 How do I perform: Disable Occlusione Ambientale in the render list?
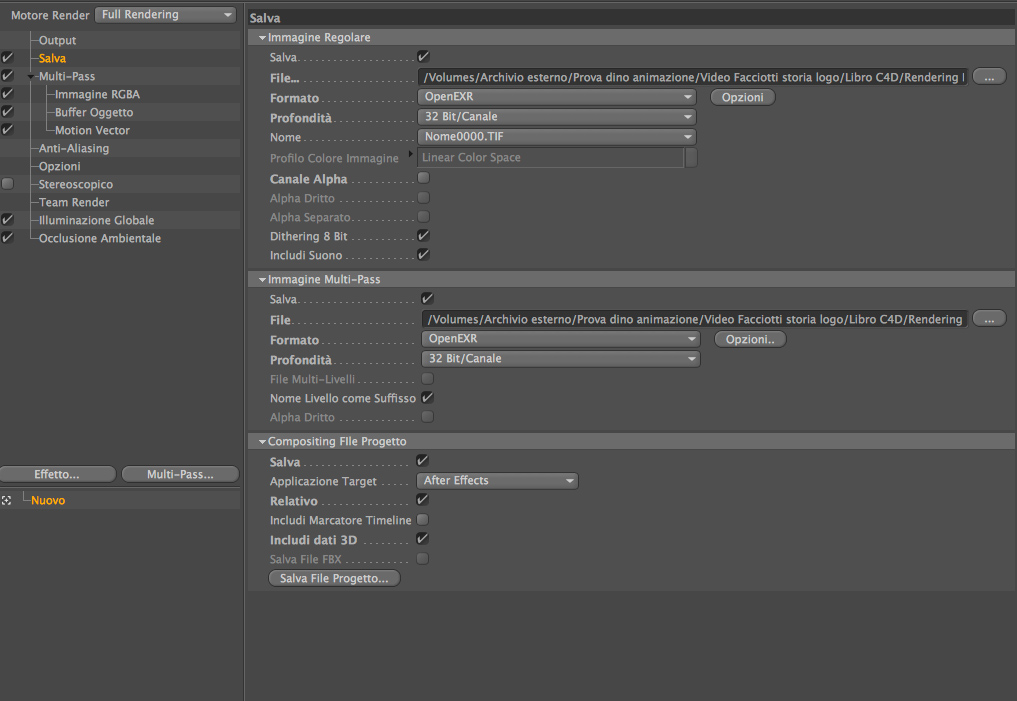pyautogui.click(x=7, y=238)
